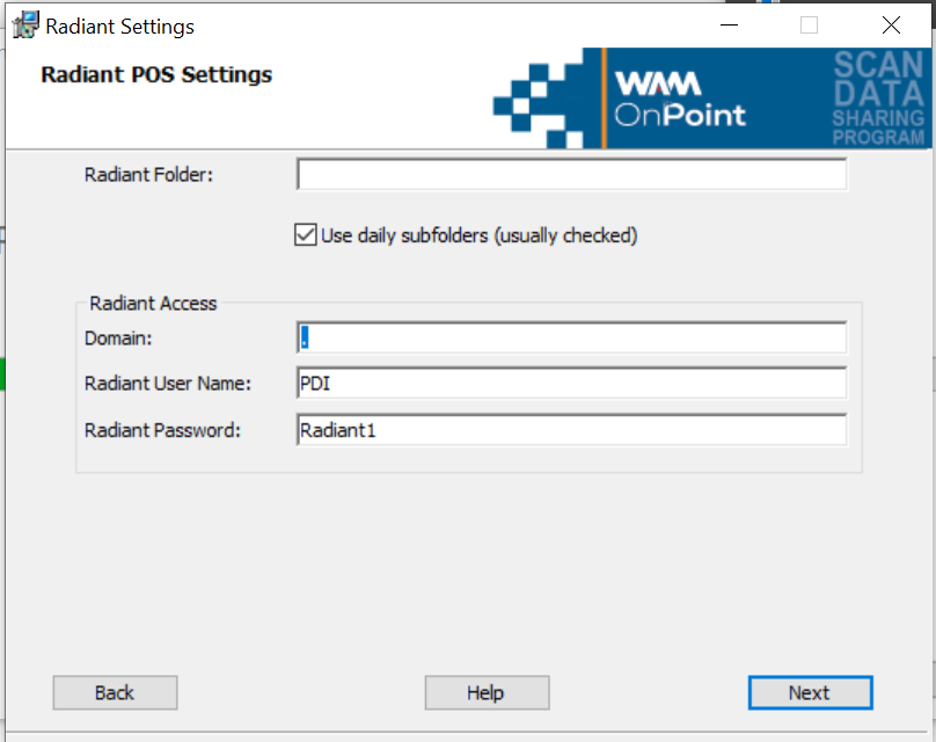Click the Radiant Settings title bar text
Image resolution: width=936 pixels, height=742 pixels.
(120, 26)
